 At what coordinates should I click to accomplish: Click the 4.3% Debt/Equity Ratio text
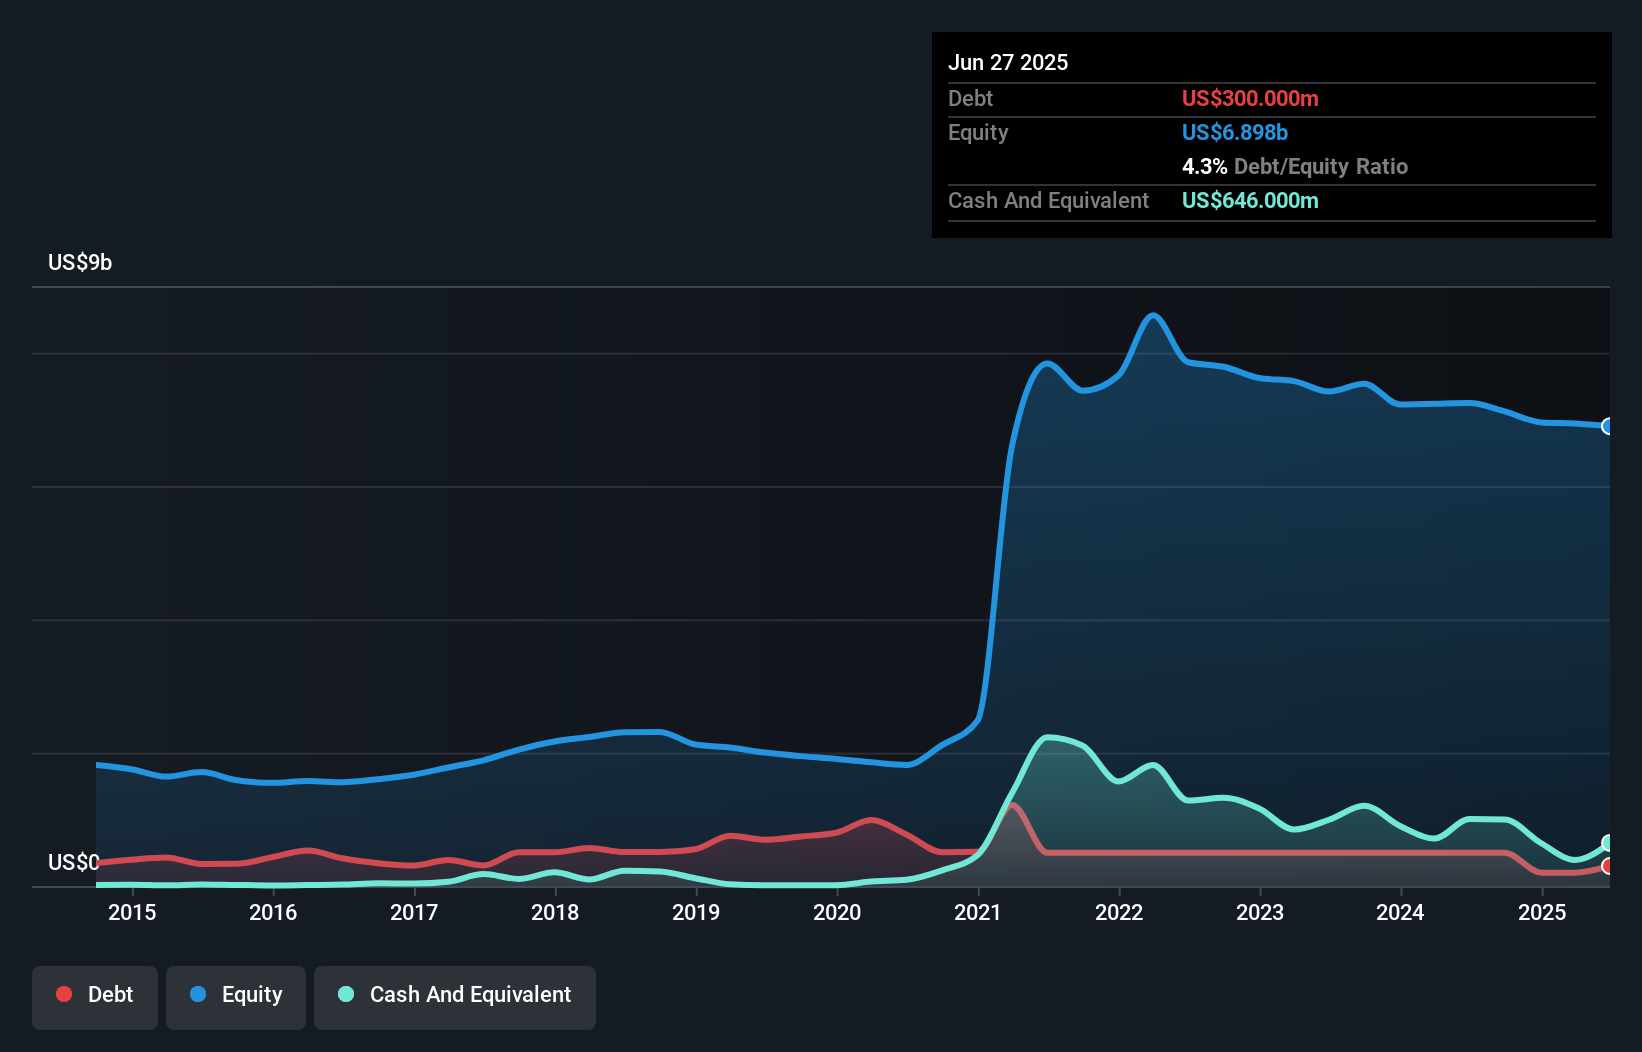pos(1295,166)
